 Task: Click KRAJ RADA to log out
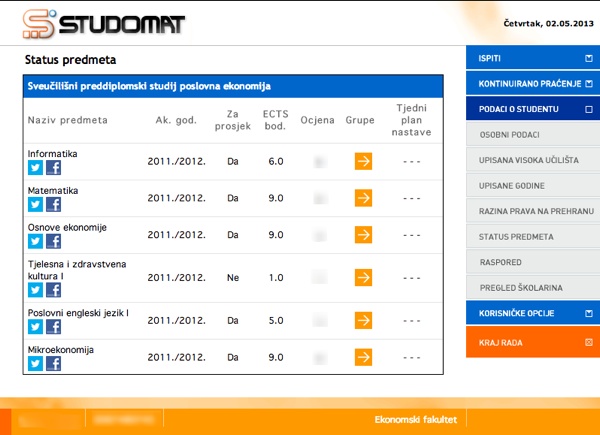pos(533,342)
